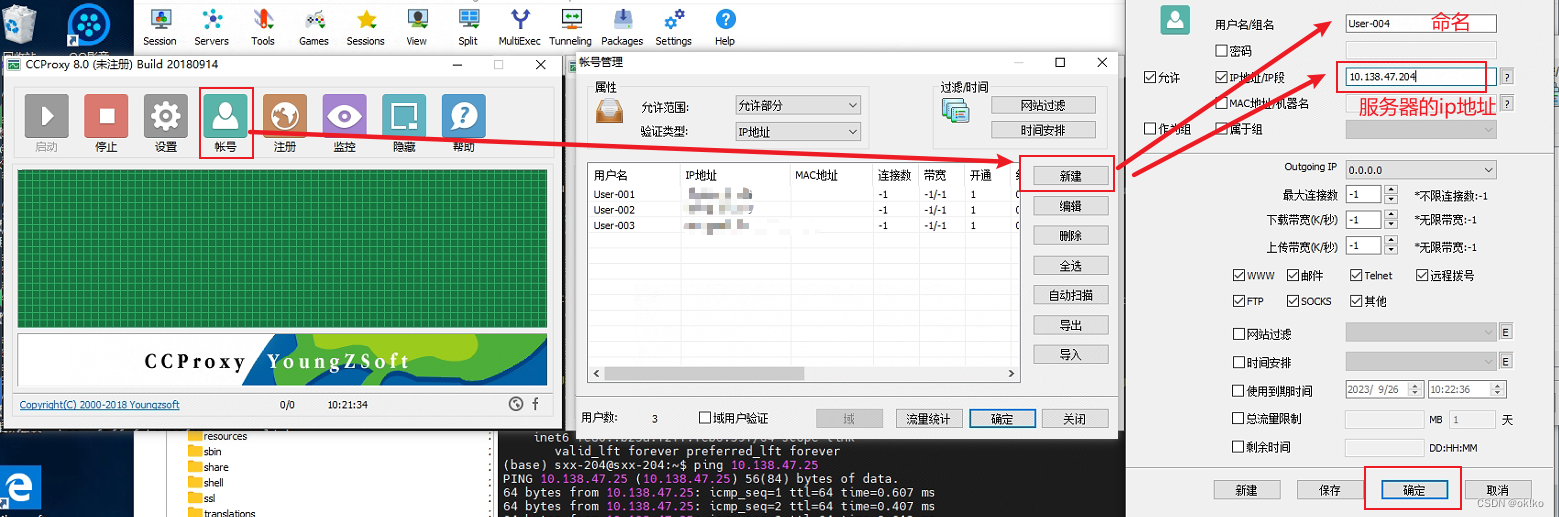Click the refresh icon in CCProxy status bar
This screenshot has height=517, width=1559.
(516, 404)
